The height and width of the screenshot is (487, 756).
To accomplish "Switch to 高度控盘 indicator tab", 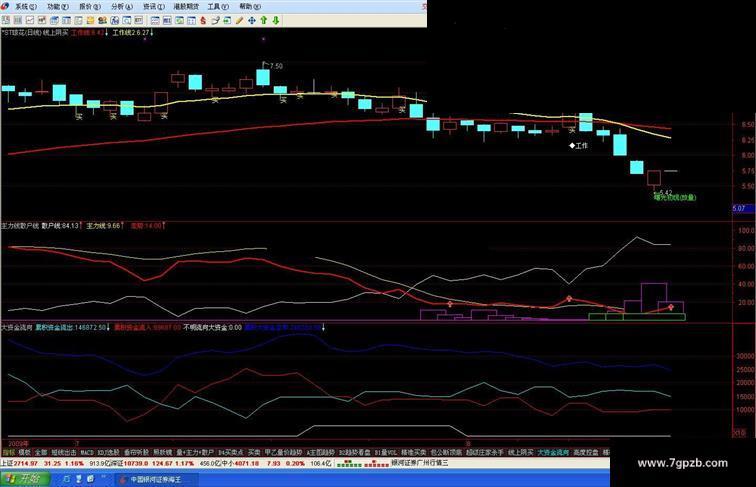I will (586, 452).
